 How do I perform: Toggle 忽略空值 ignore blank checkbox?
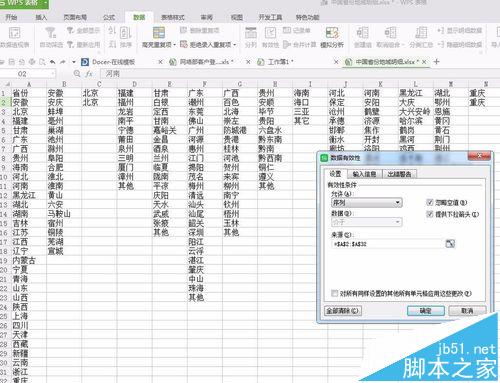430,202
